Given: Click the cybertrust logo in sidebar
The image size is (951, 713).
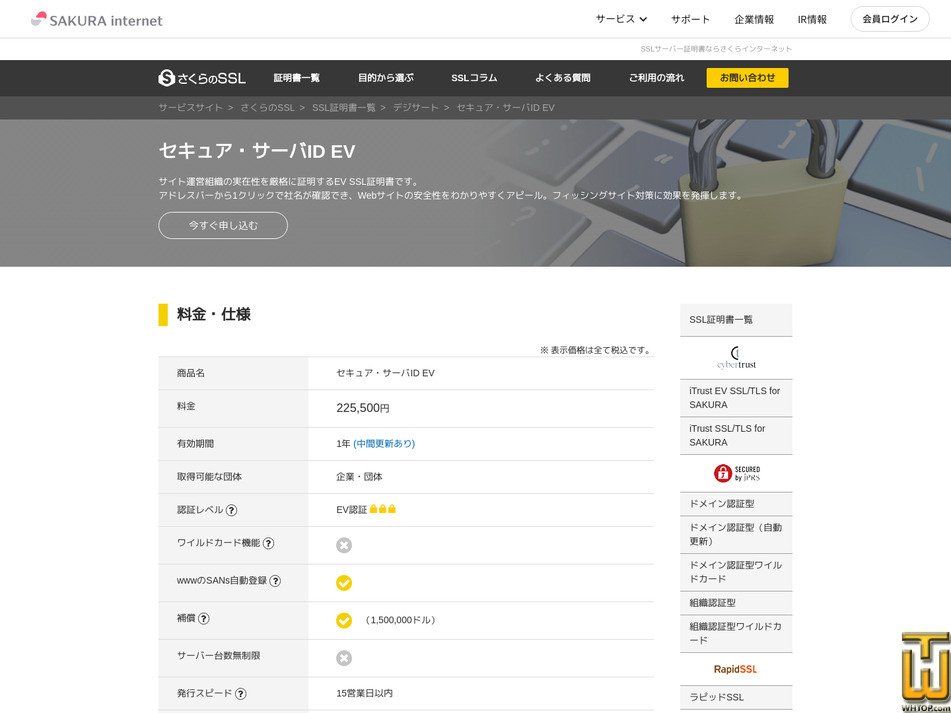Looking at the screenshot, I should (736, 358).
